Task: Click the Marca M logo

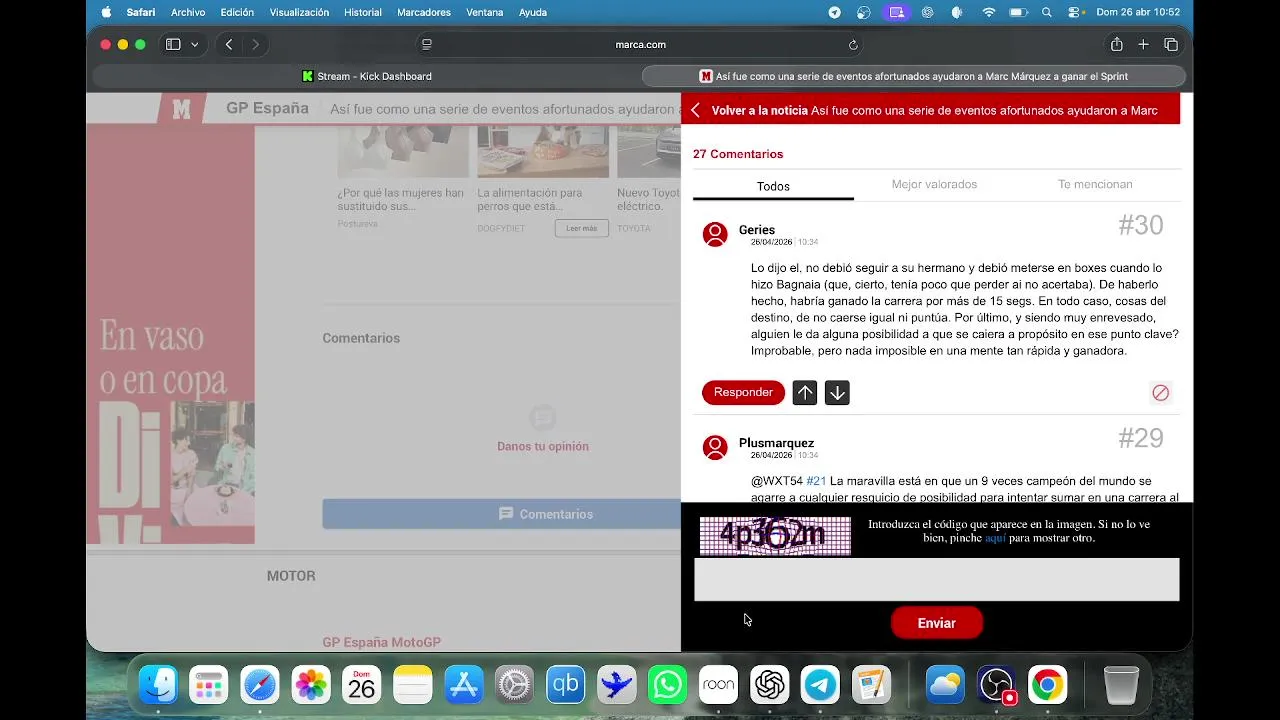Action: [181, 109]
